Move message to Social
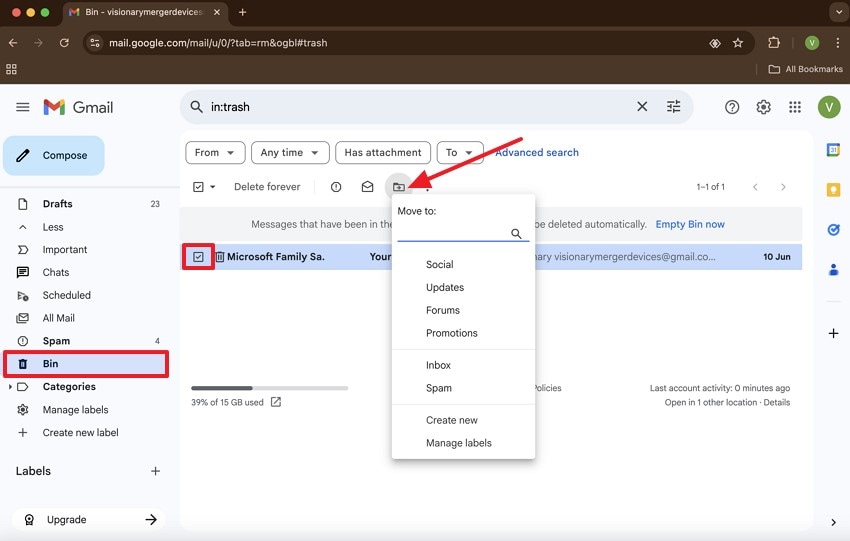850x541 pixels. coord(440,265)
